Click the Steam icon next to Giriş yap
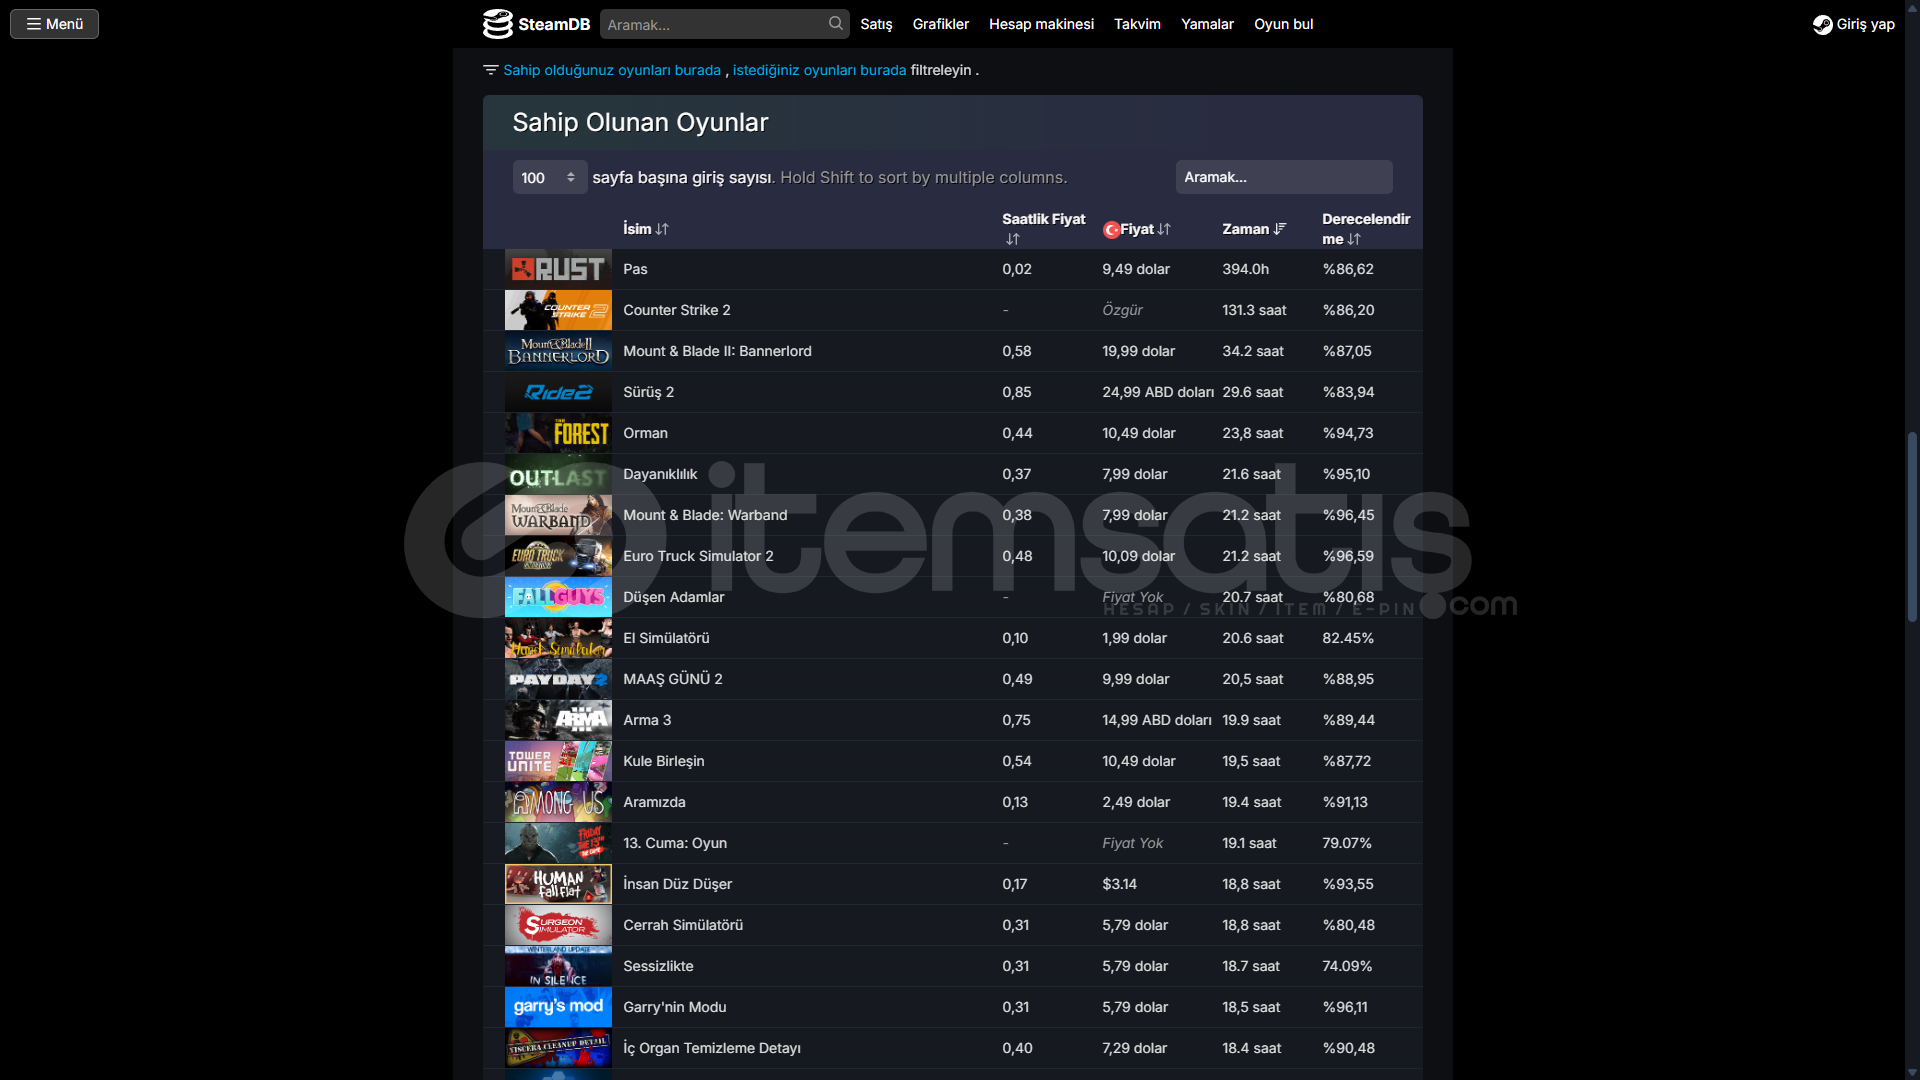Image resolution: width=1920 pixels, height=1080 pixels. click(x=1822, y=24)
